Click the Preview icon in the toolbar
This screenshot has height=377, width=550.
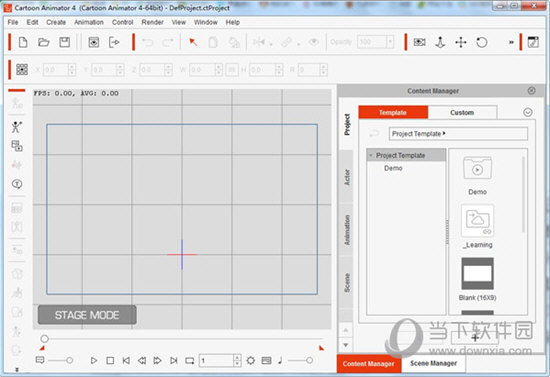94,42
